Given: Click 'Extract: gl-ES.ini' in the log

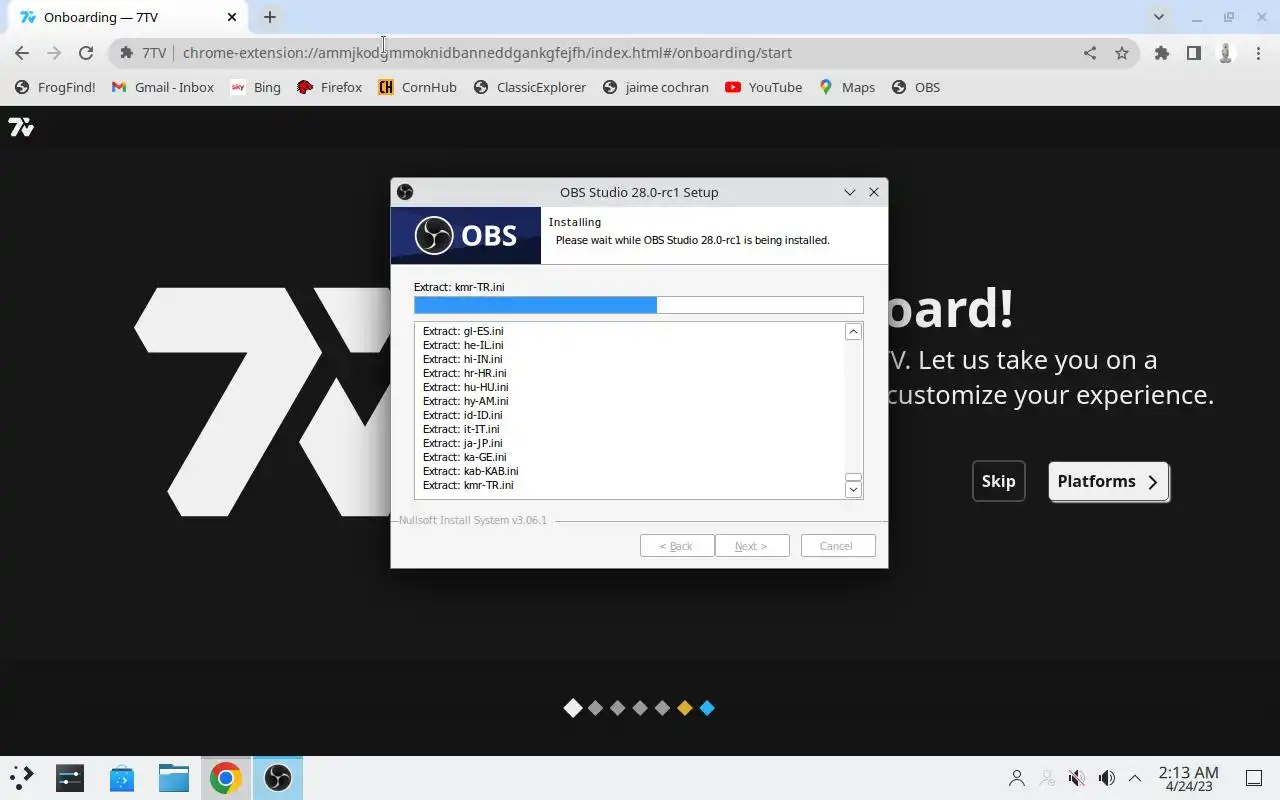Looking at the screenshot, I should tap(463, 331).
